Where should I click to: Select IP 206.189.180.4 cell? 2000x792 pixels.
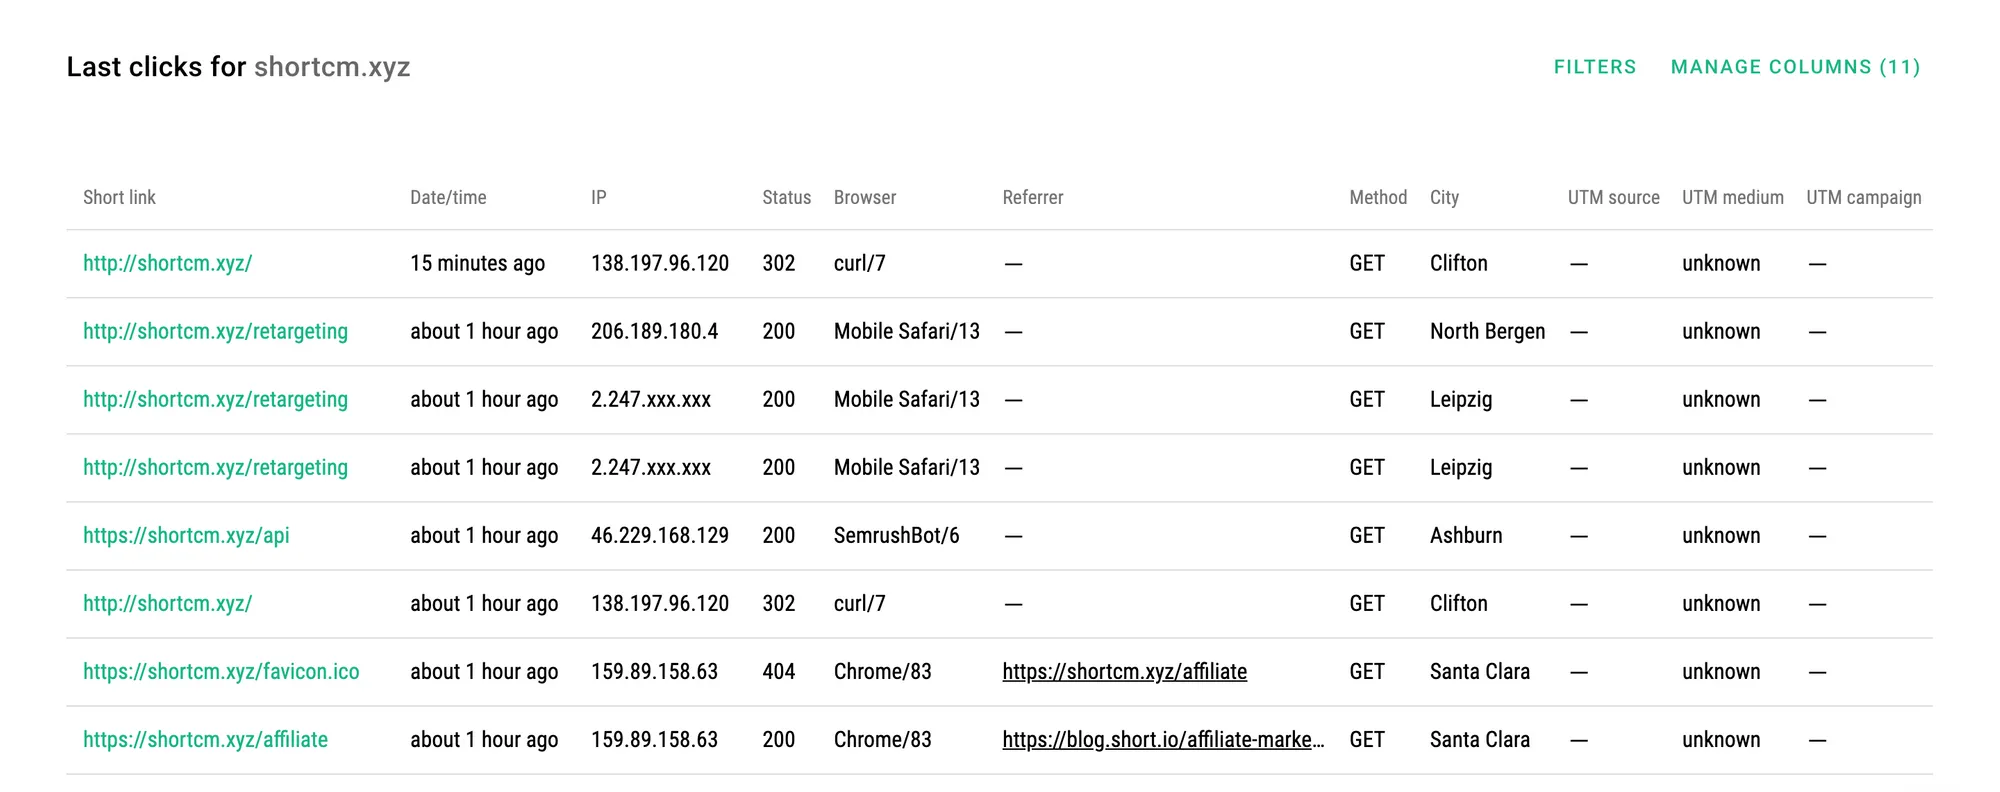pyautogui.click(x=654, y=331)
